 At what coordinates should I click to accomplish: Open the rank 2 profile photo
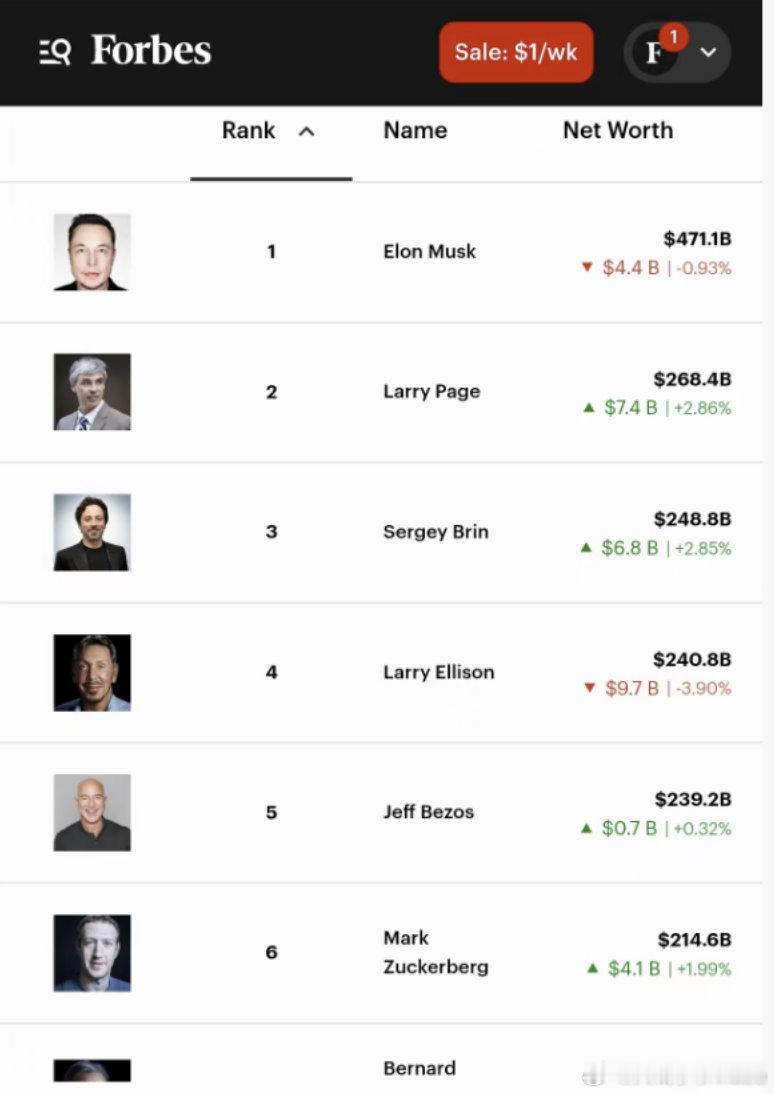[x=92, y=392]
